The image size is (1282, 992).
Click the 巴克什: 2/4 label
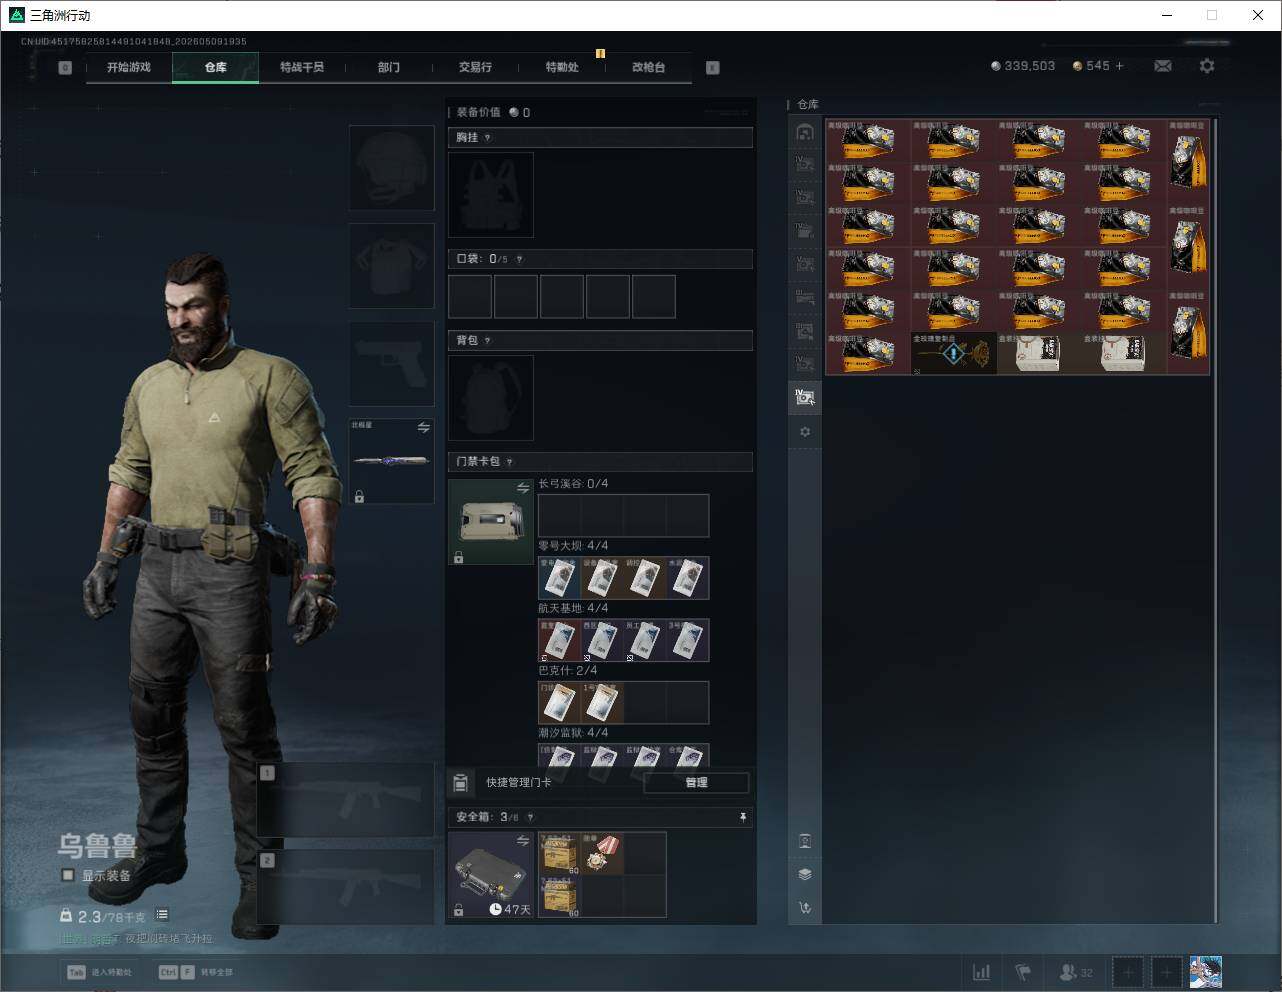point(568,670)
